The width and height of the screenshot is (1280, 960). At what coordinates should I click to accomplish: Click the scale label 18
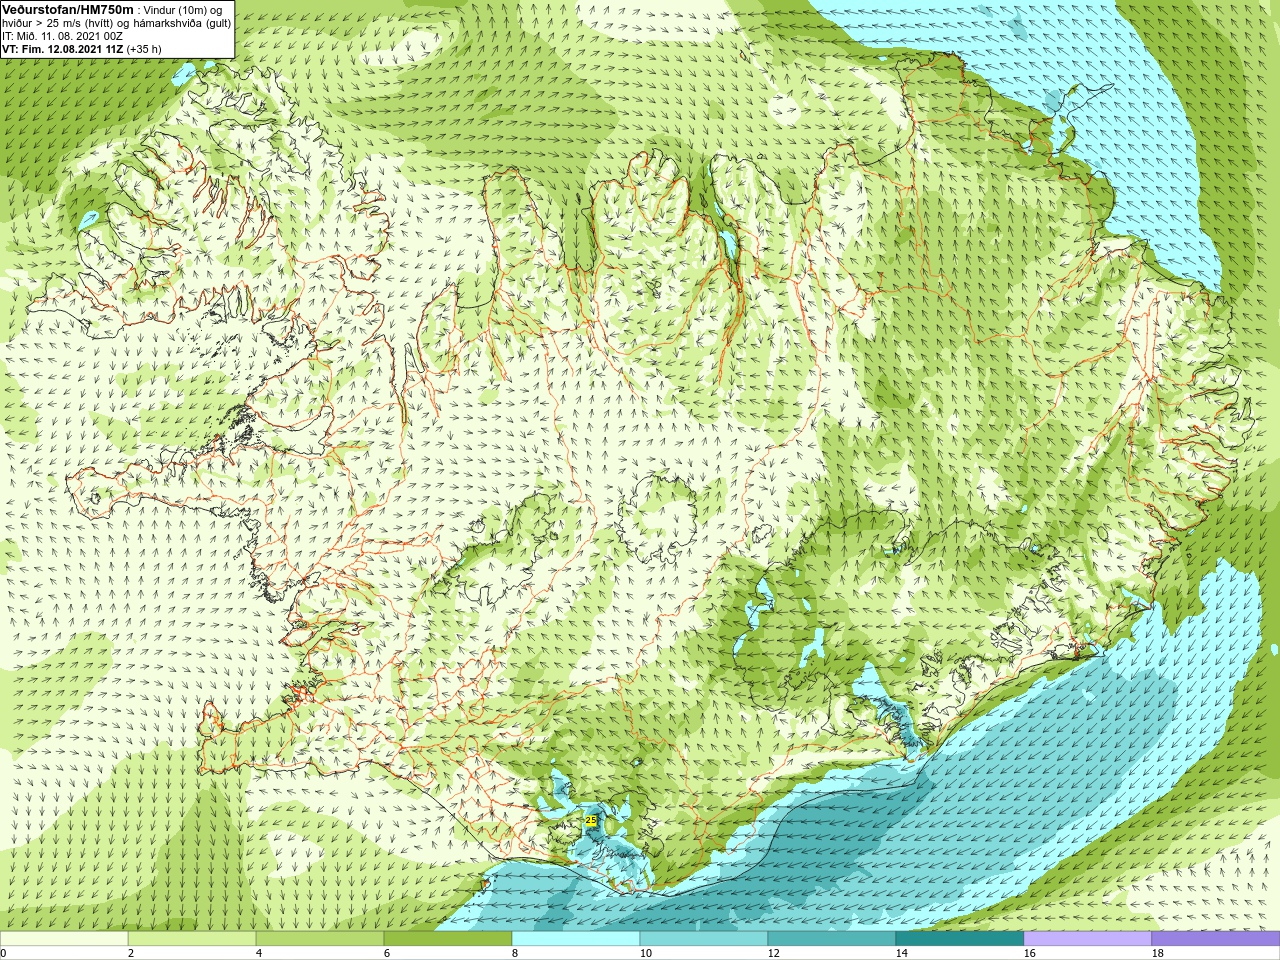[1157, 953]
